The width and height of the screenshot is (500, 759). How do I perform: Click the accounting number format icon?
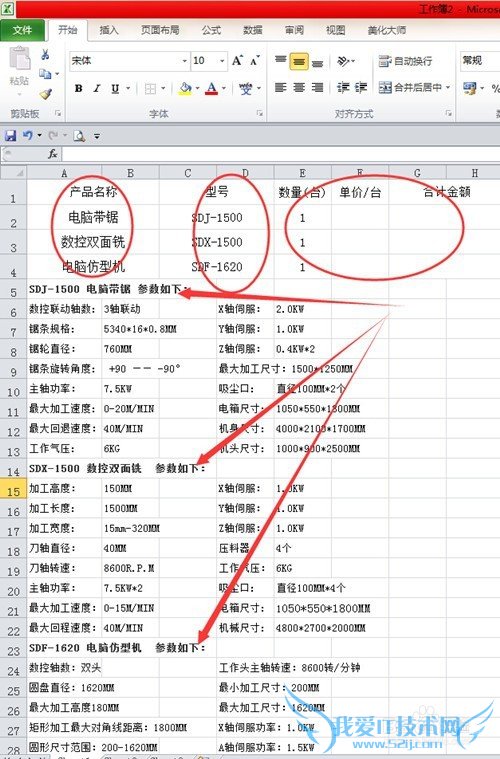point(470,88)
